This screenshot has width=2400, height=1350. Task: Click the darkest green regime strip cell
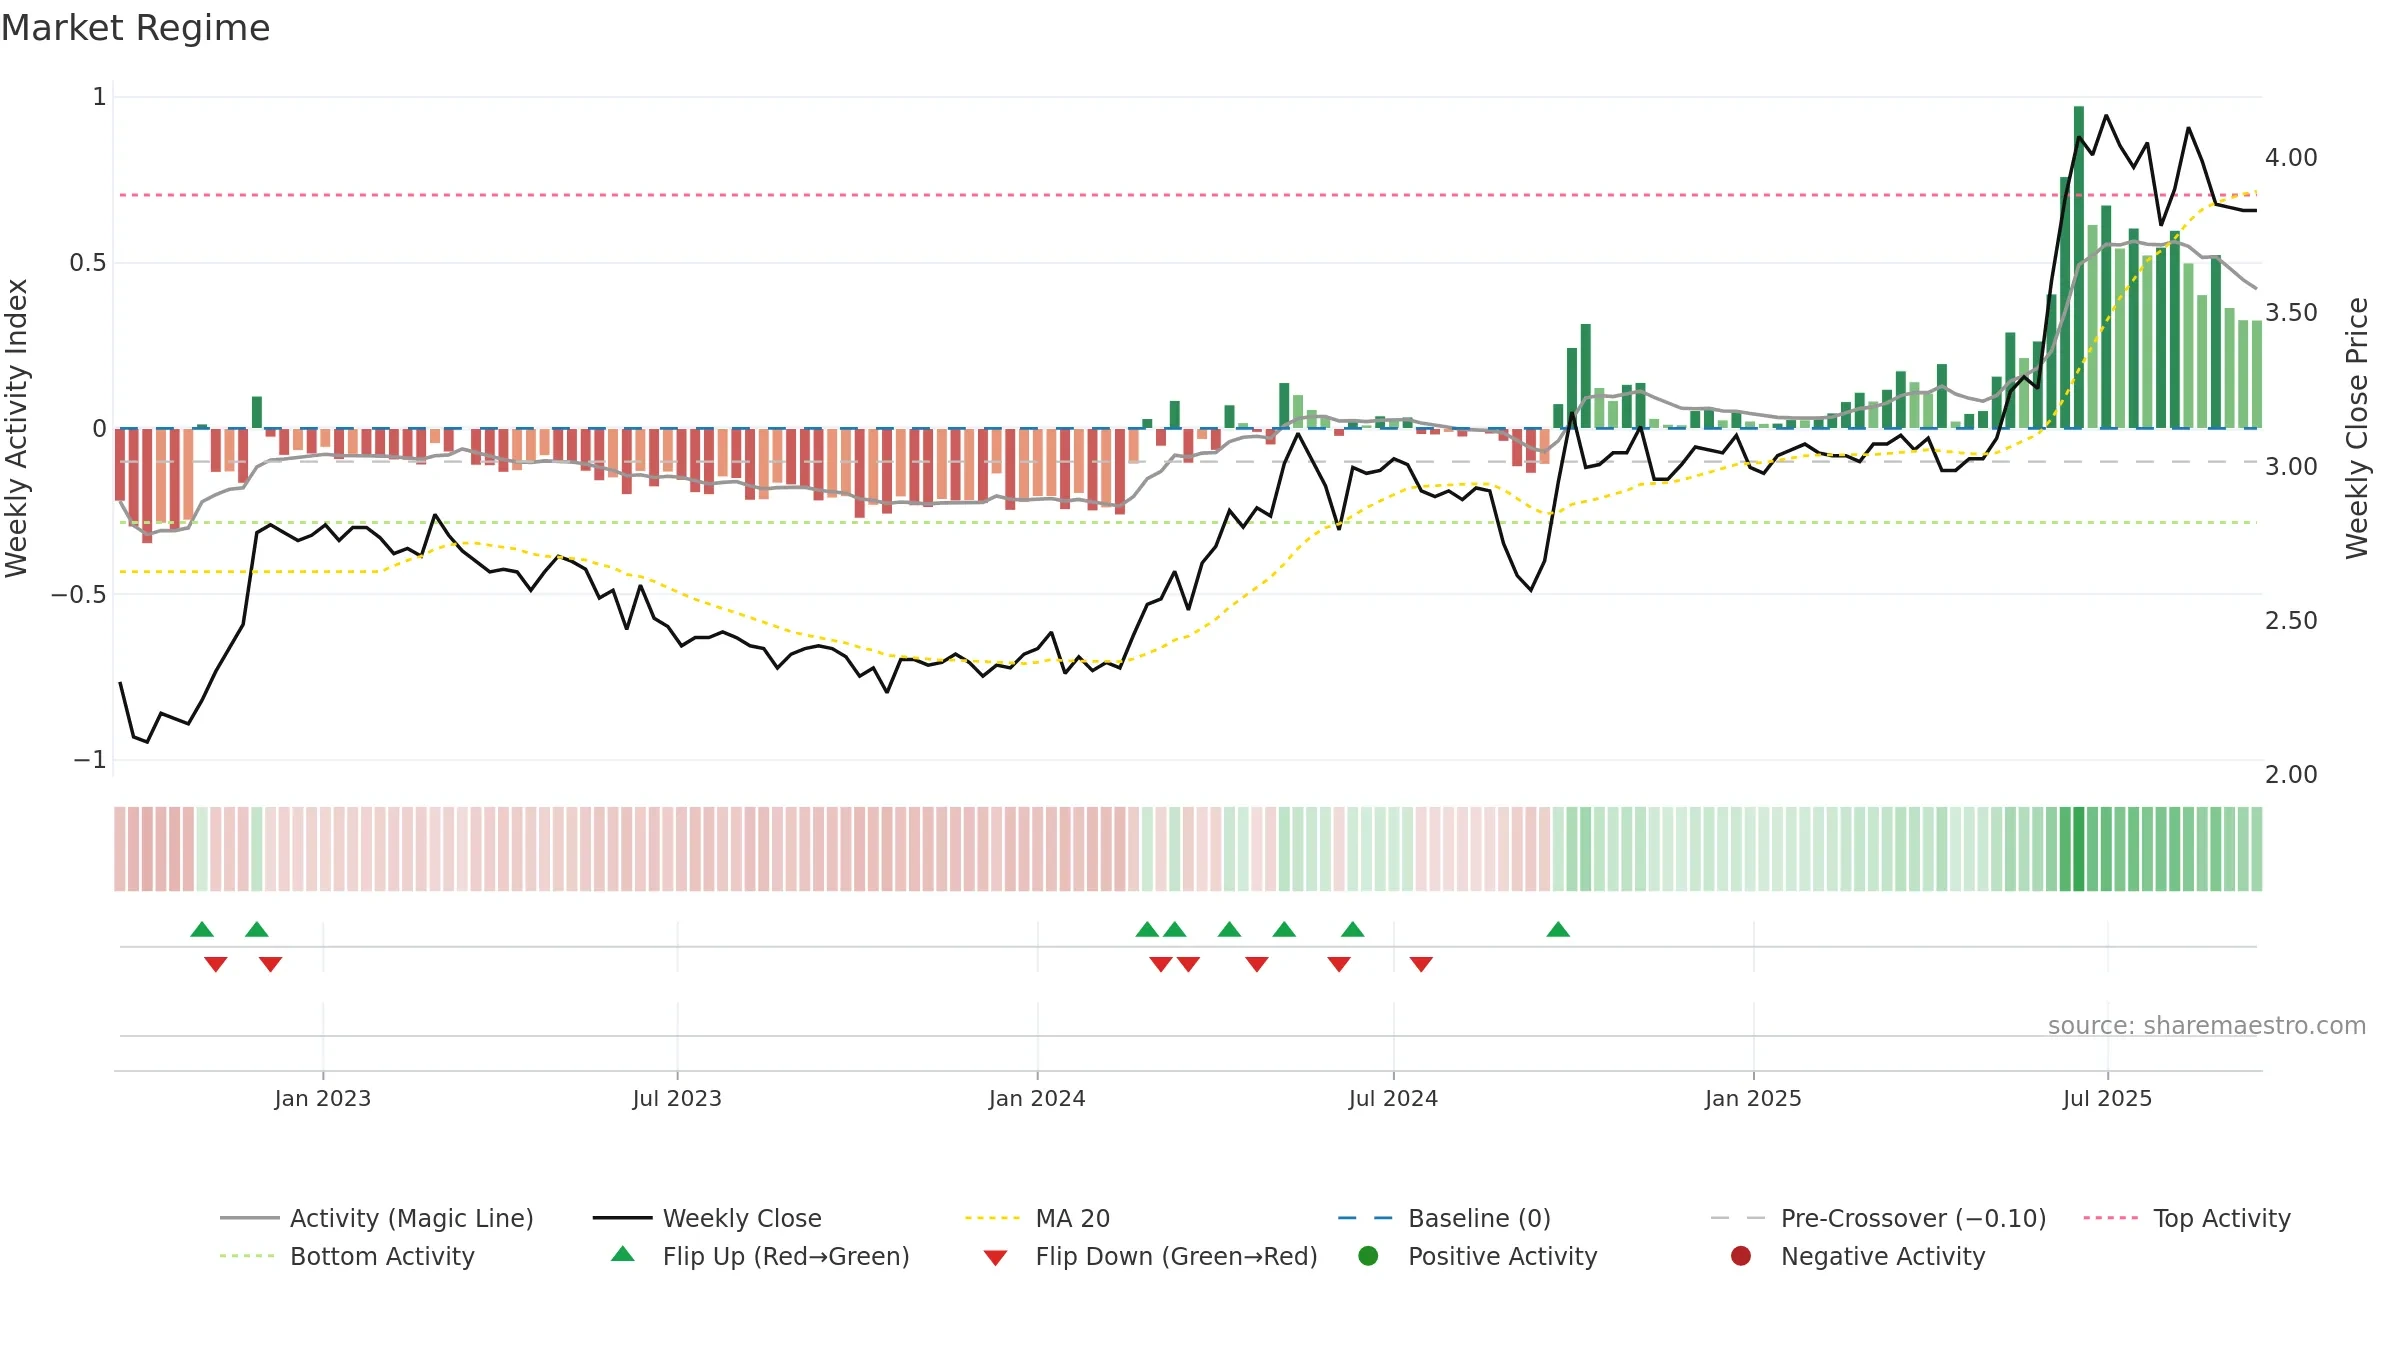pos(2079,849)
